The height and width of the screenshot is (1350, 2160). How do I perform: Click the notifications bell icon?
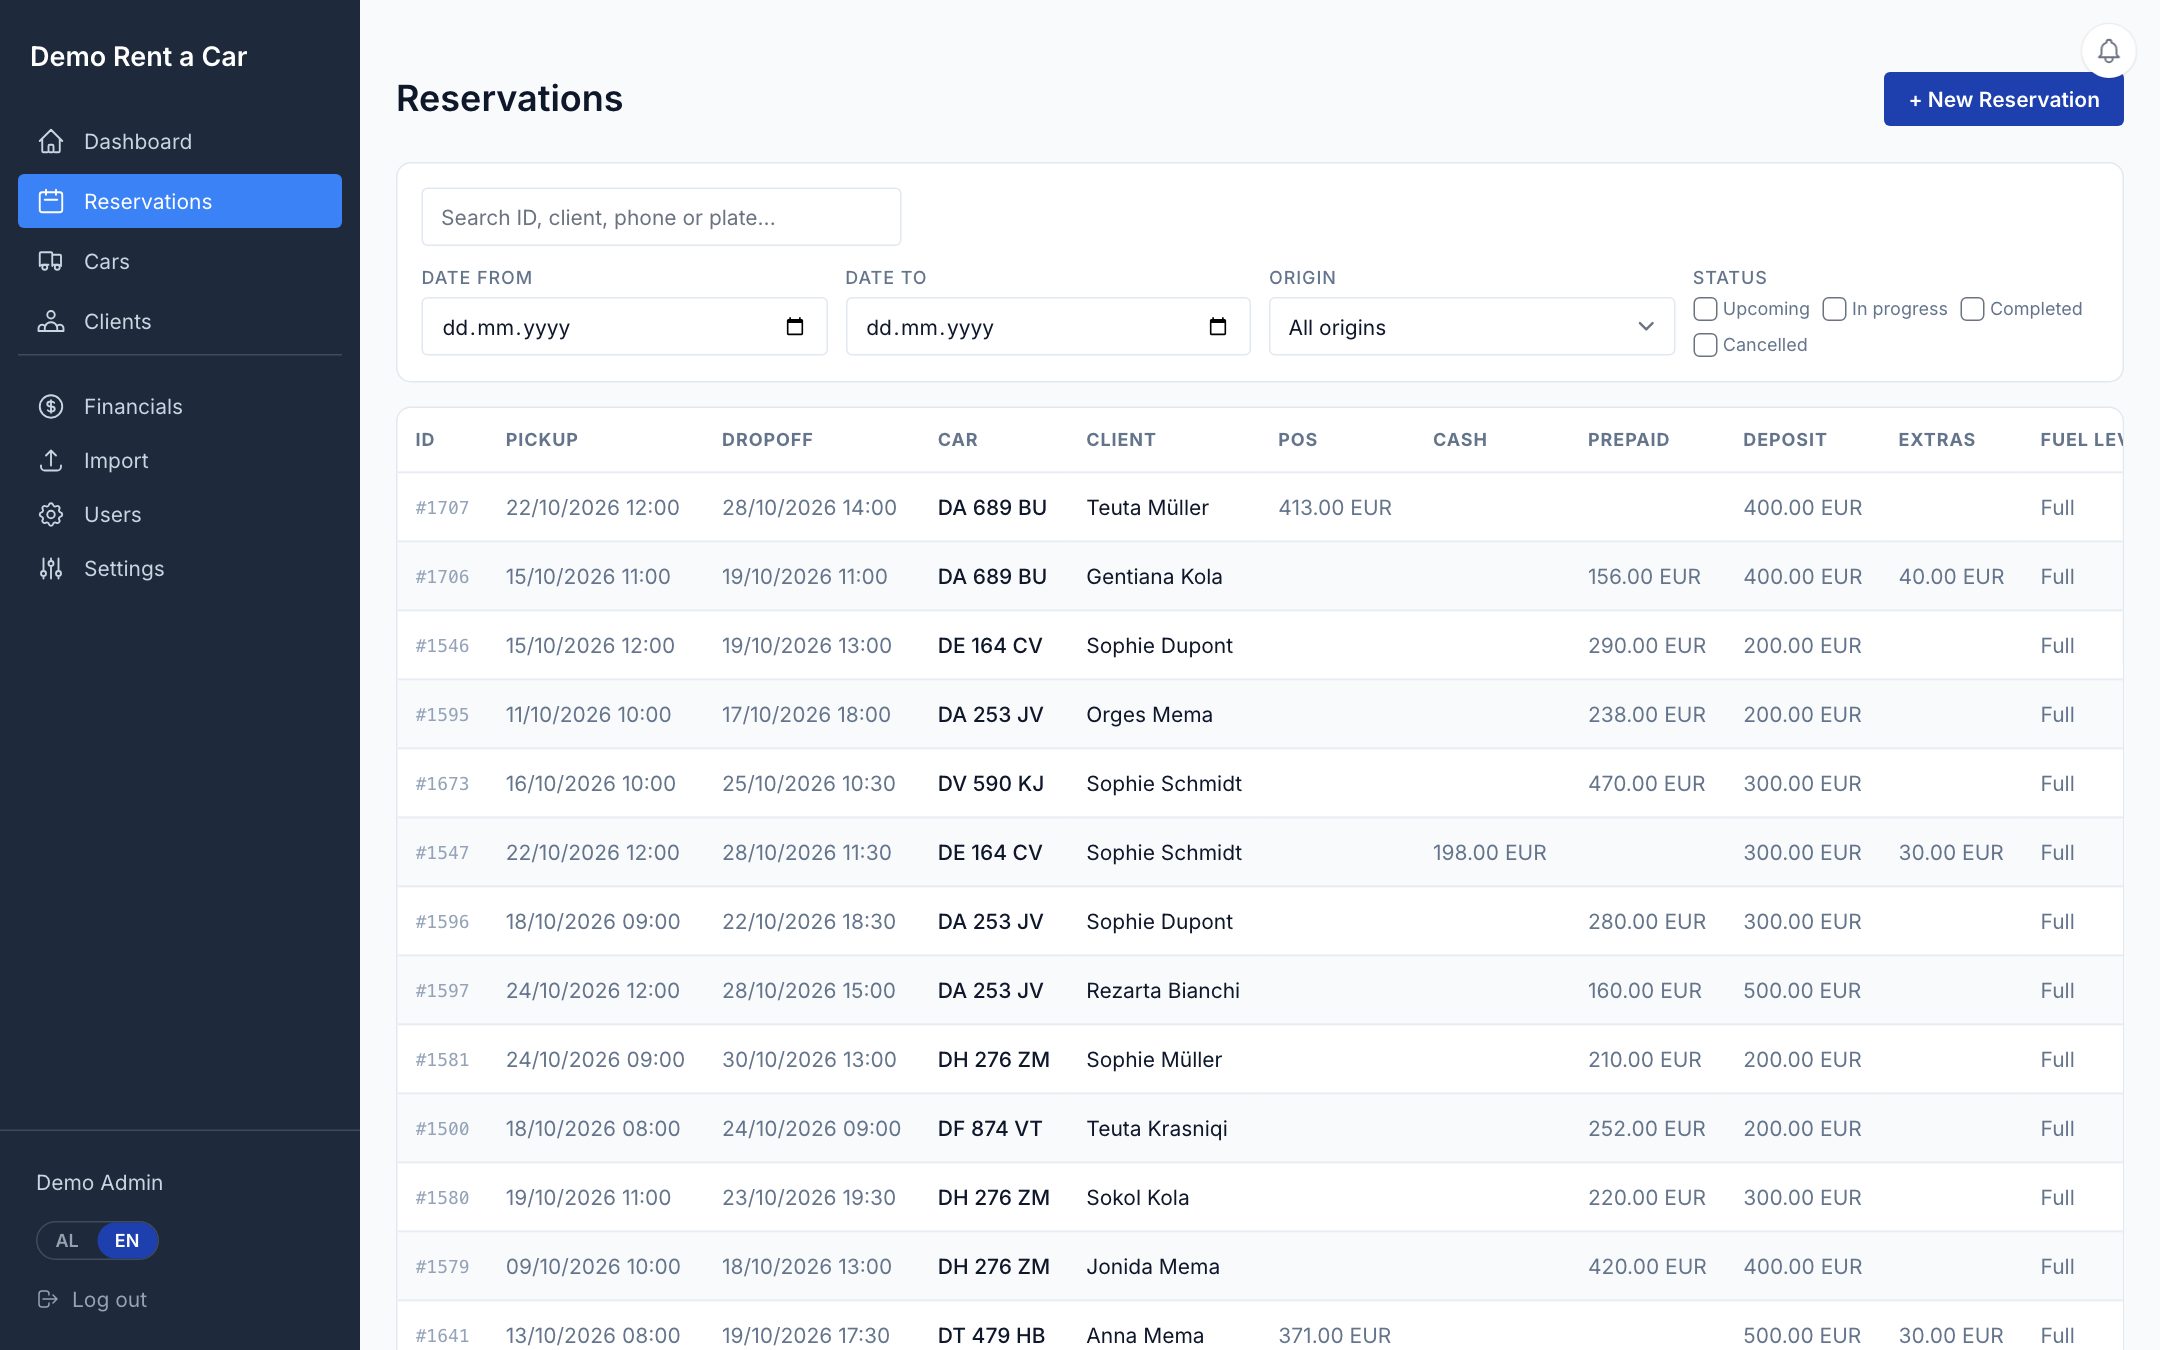tap(2108, 51)
